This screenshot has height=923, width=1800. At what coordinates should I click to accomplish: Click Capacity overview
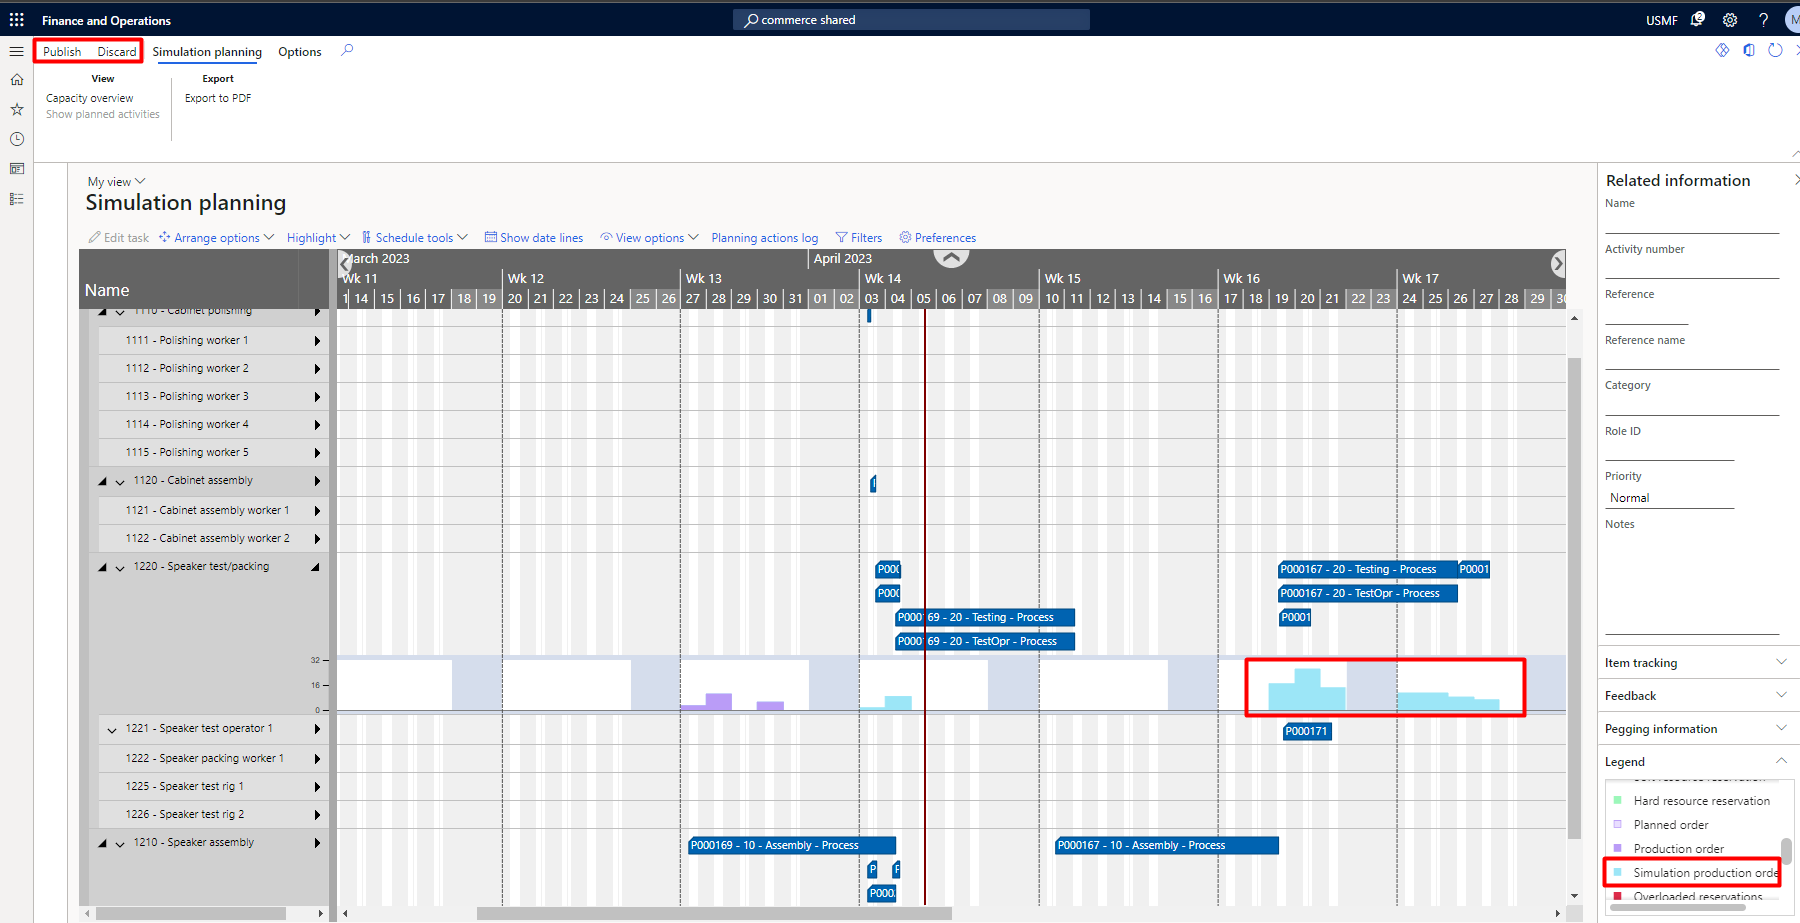click(89, 98)
